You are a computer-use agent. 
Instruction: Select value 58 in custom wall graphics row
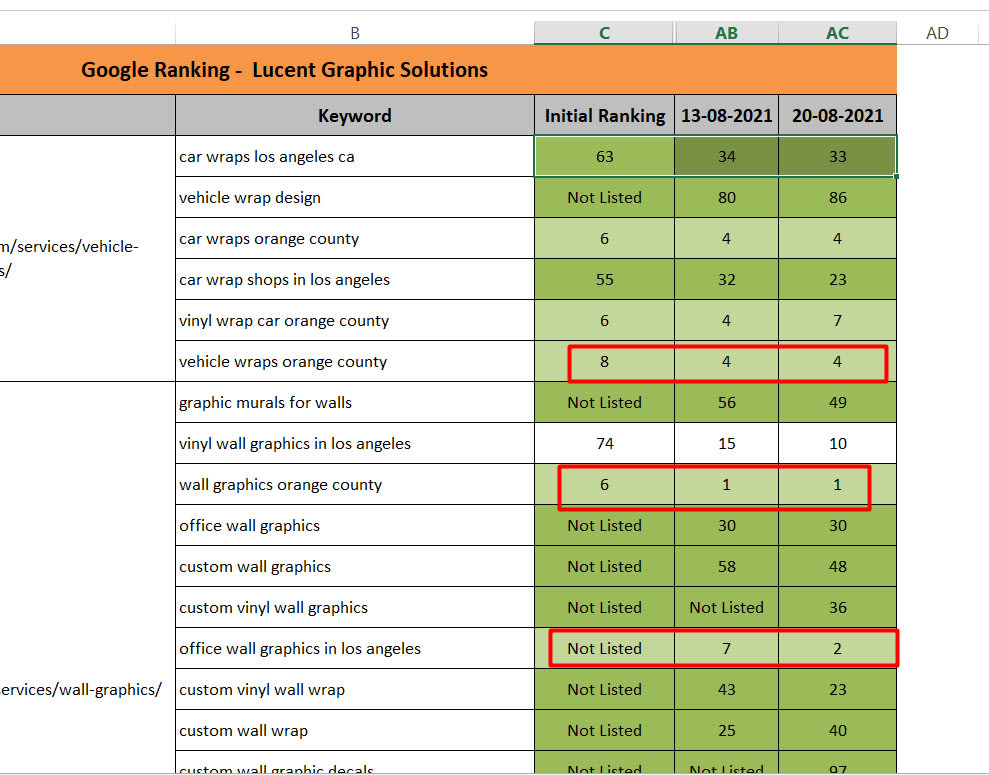click(x=727, y=566)
